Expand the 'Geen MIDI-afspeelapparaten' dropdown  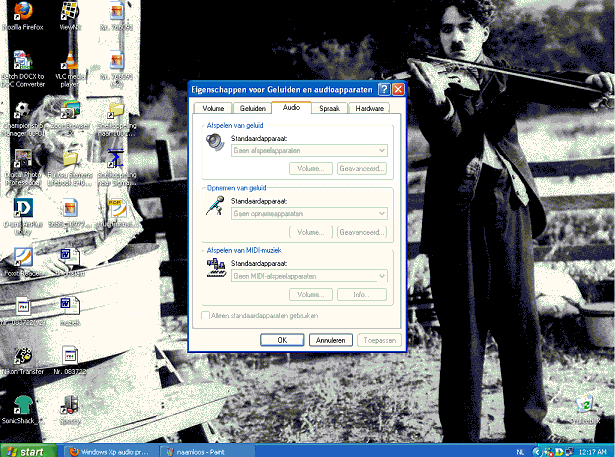[381, 276]
